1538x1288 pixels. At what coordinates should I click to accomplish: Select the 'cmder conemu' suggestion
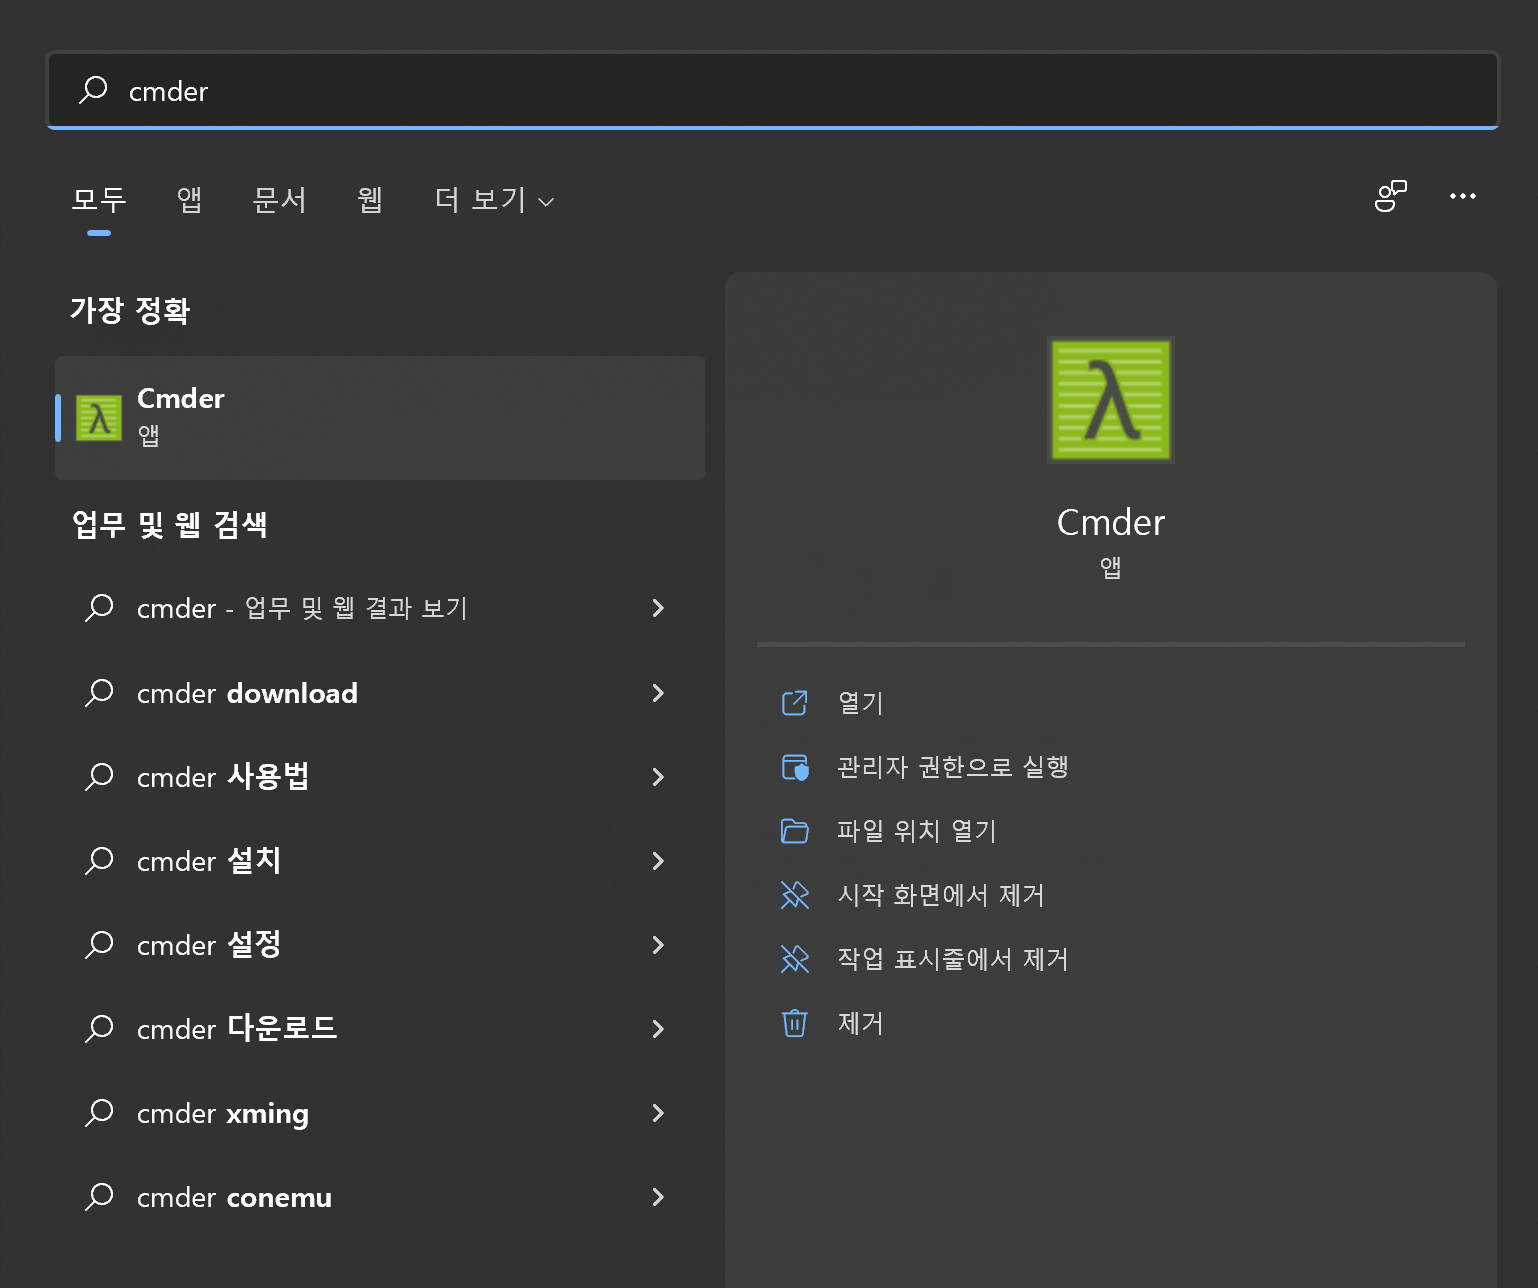tap(380, 1197)
